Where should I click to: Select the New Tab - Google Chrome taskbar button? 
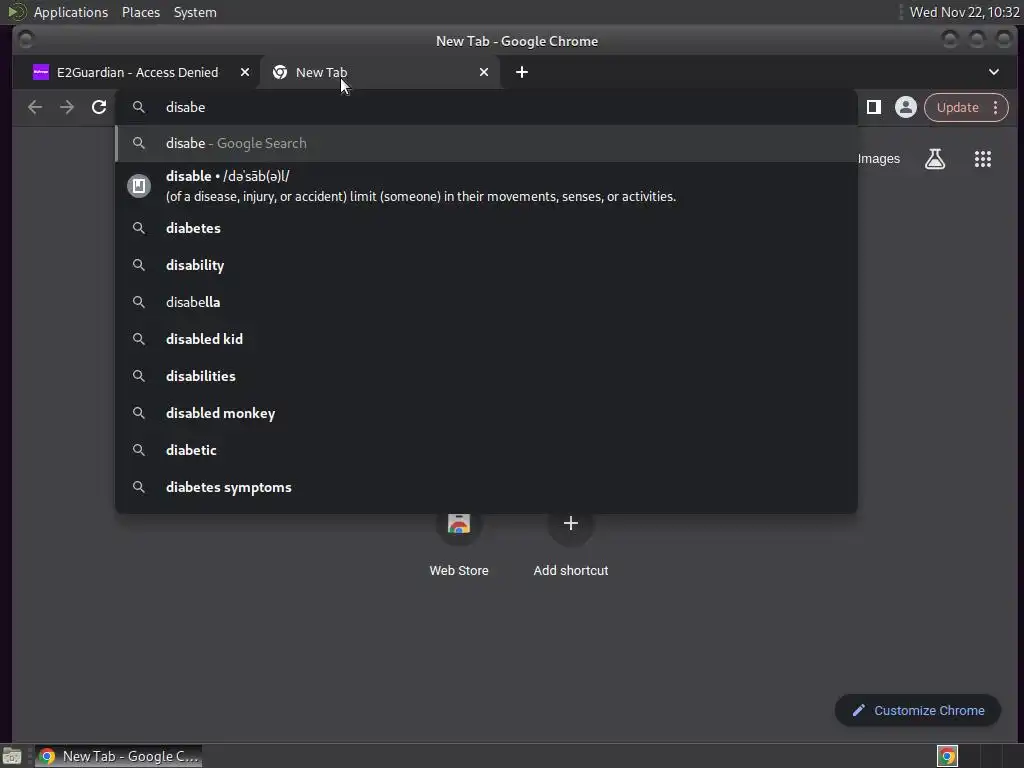pyautogui.click(x=118, y=756)
